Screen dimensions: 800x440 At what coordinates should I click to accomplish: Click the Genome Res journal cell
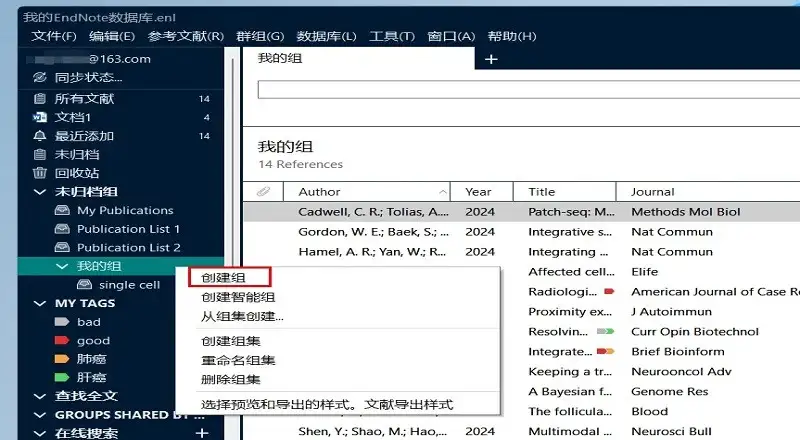point(670,392)
